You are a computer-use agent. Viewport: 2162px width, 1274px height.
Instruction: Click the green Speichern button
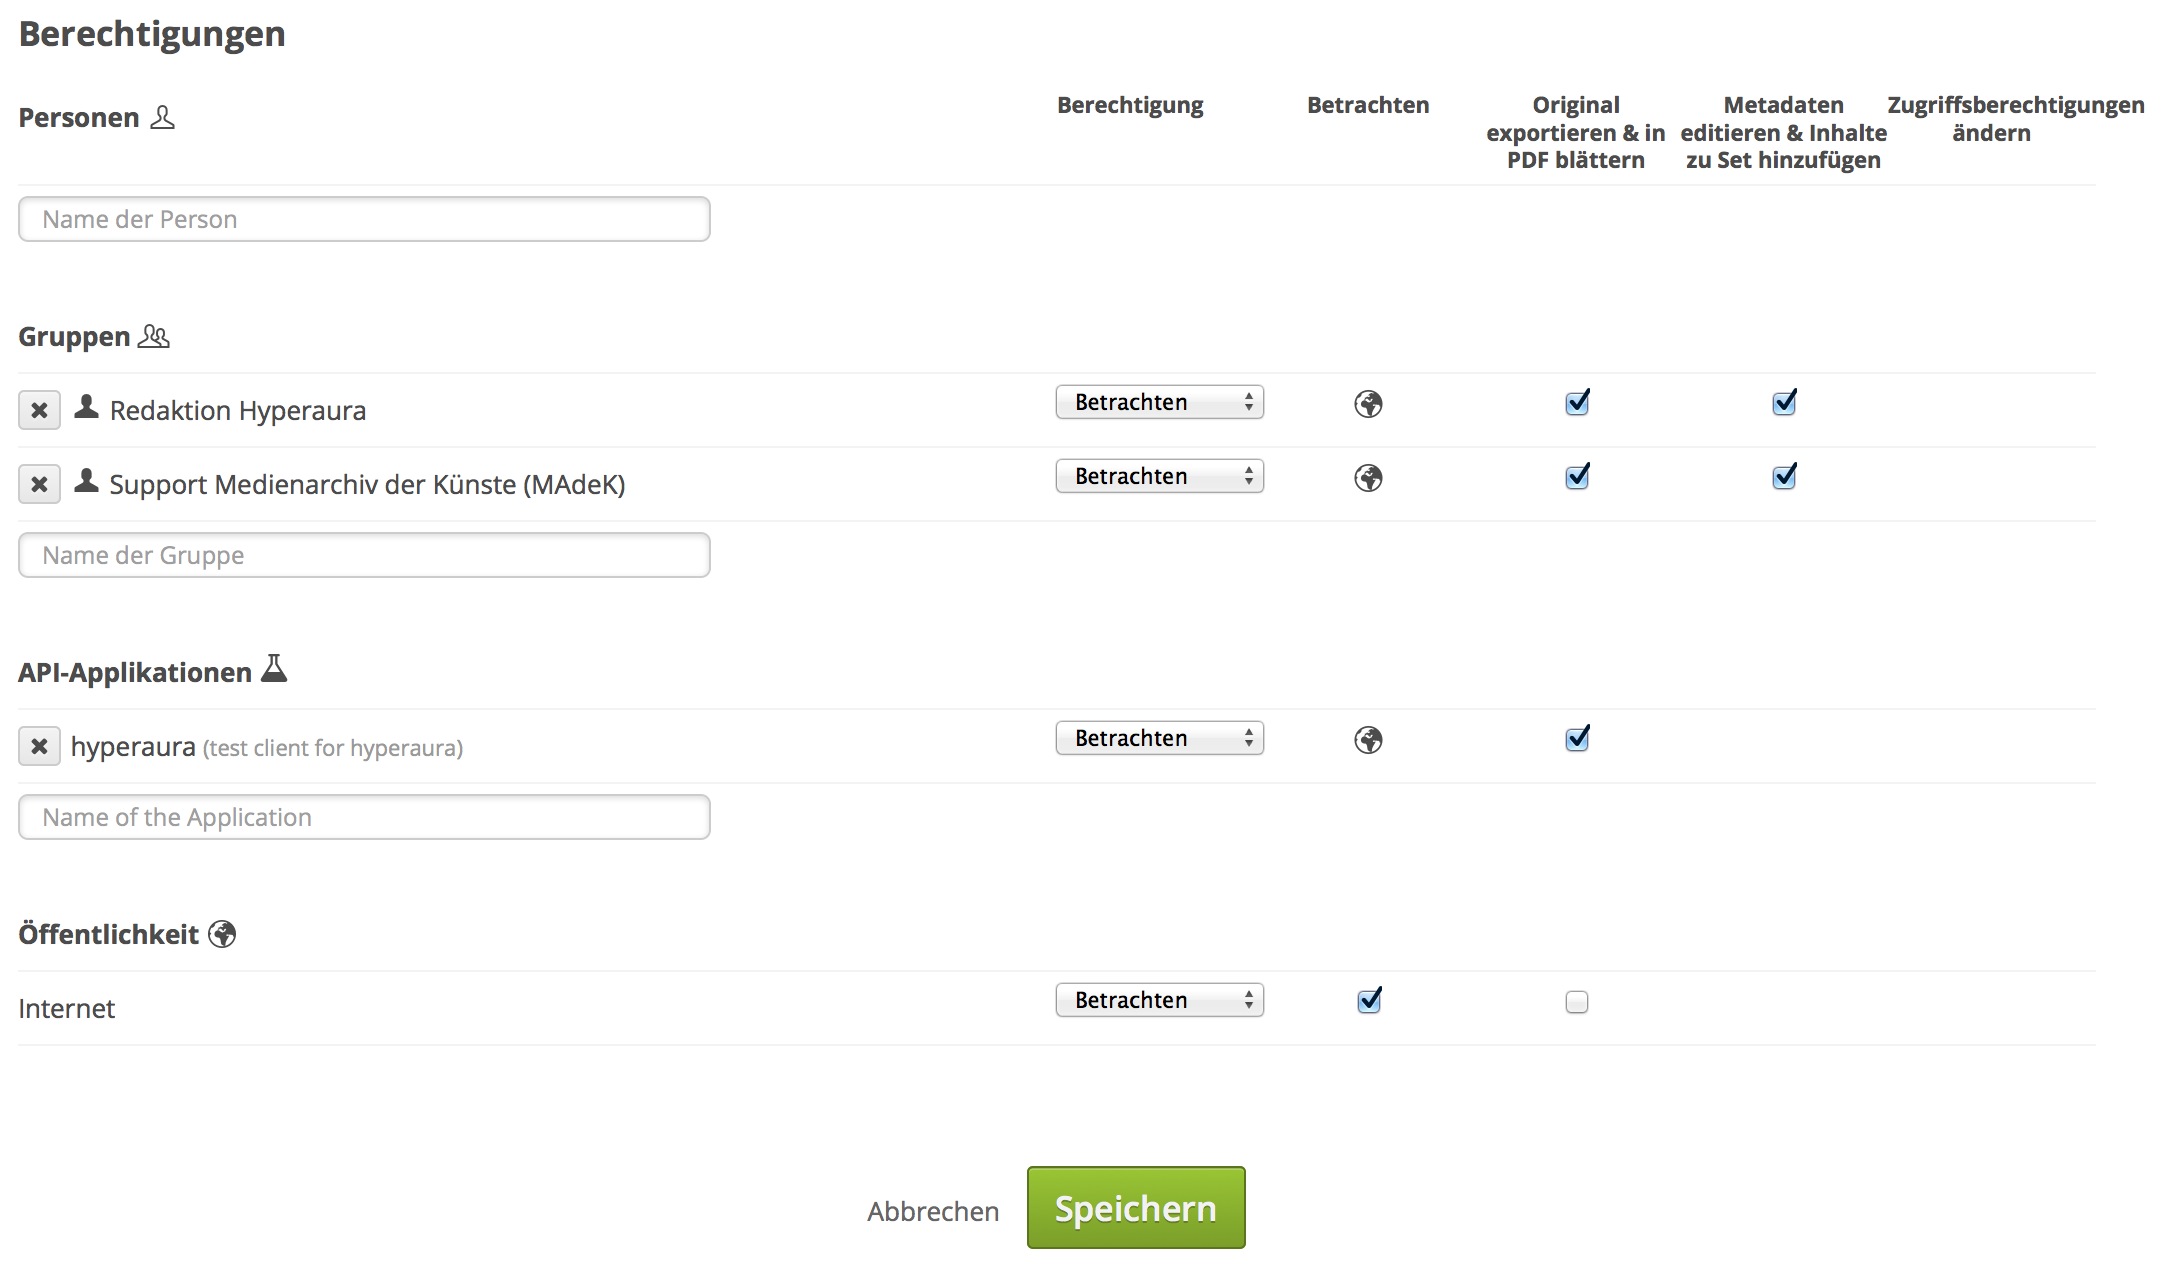coord(1135,1208)
